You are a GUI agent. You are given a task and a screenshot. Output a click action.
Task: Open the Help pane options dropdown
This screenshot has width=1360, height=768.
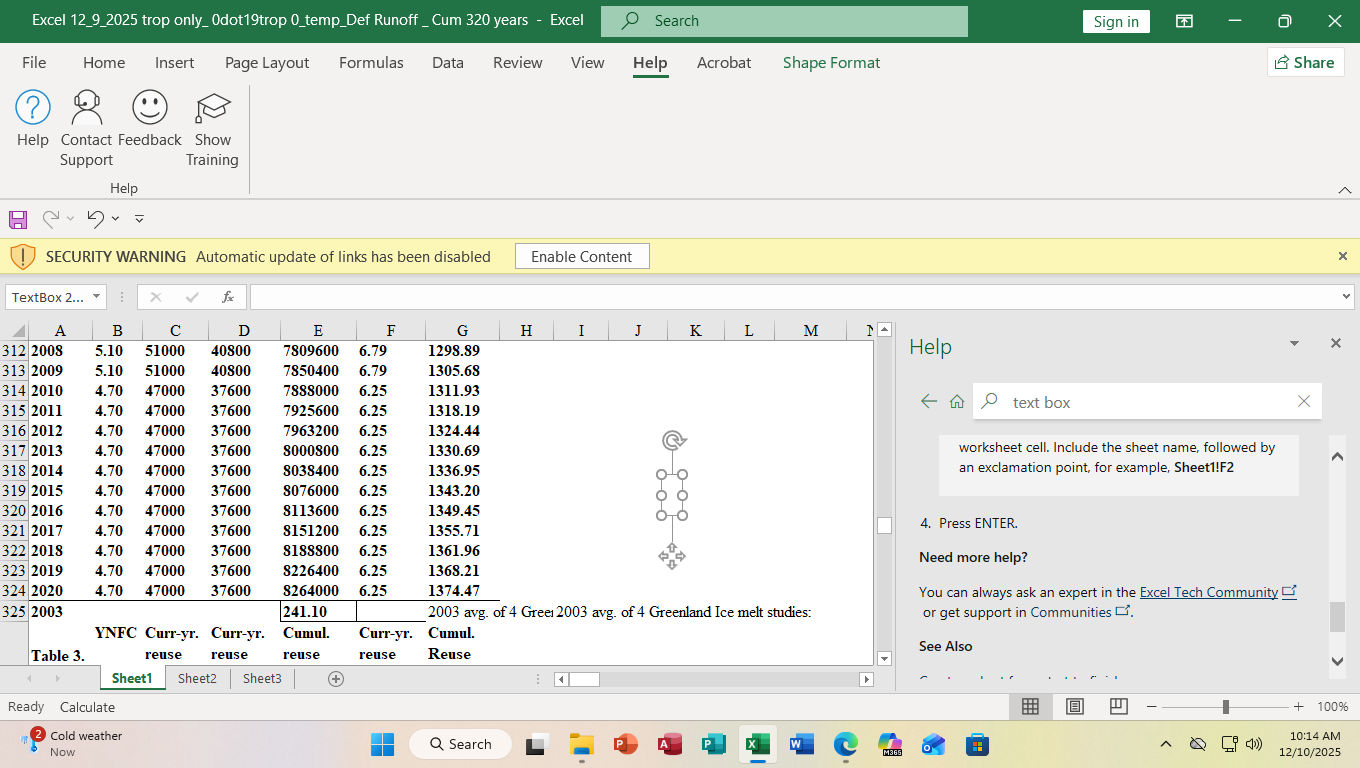point(1295,344)
